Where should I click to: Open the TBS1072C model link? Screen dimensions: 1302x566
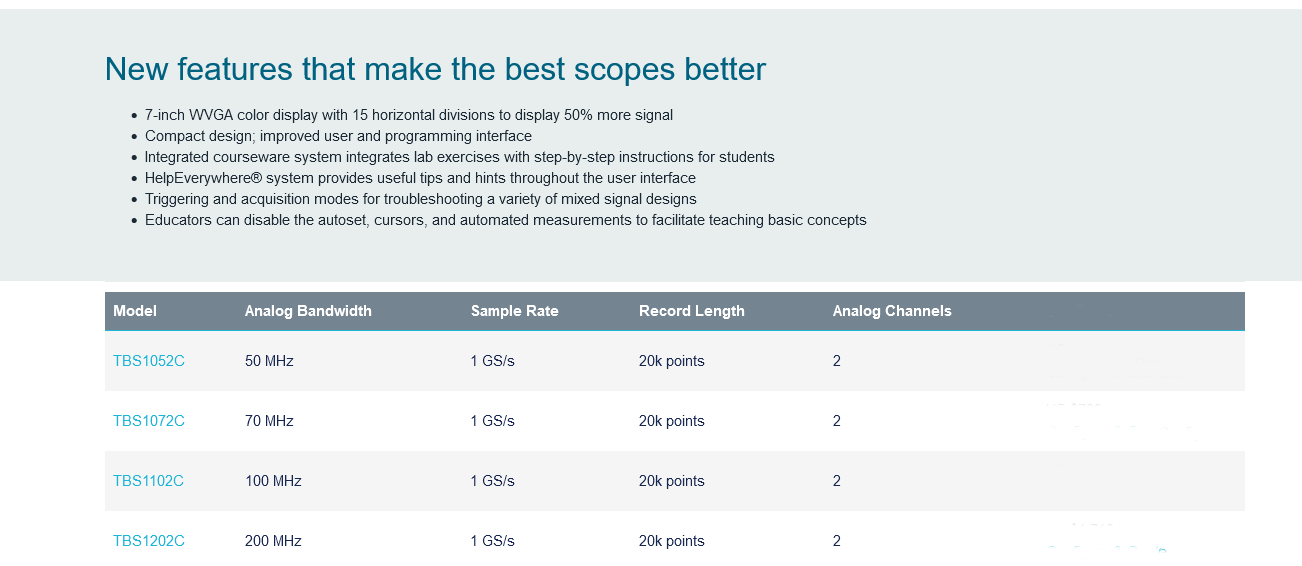(x=149, y=421)
